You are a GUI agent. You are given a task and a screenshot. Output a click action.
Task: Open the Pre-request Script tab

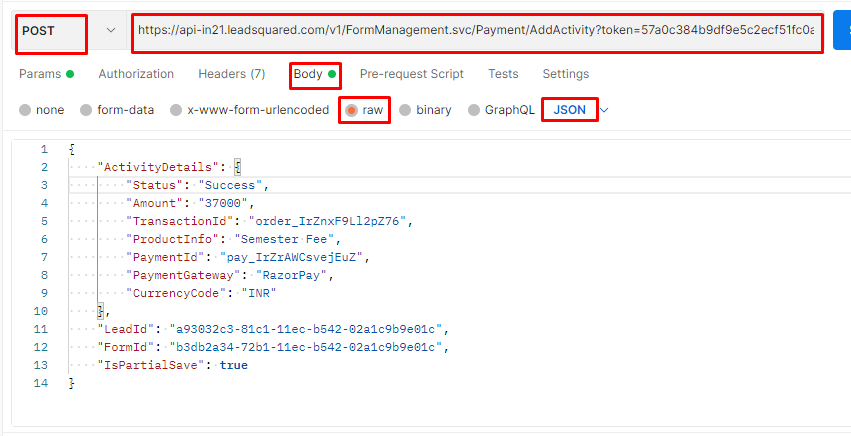tap(412, 74)
